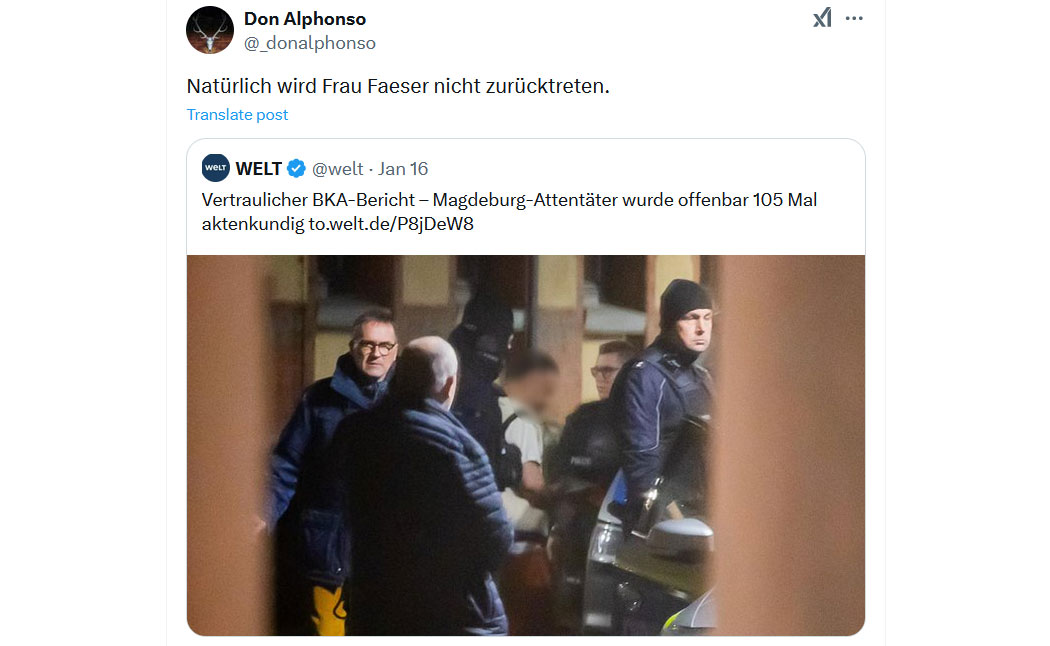This screenshot has width=1050, height=646.
Task: Follow the to.welt.de/P8jDeW8 link
Action: point(391,224)
